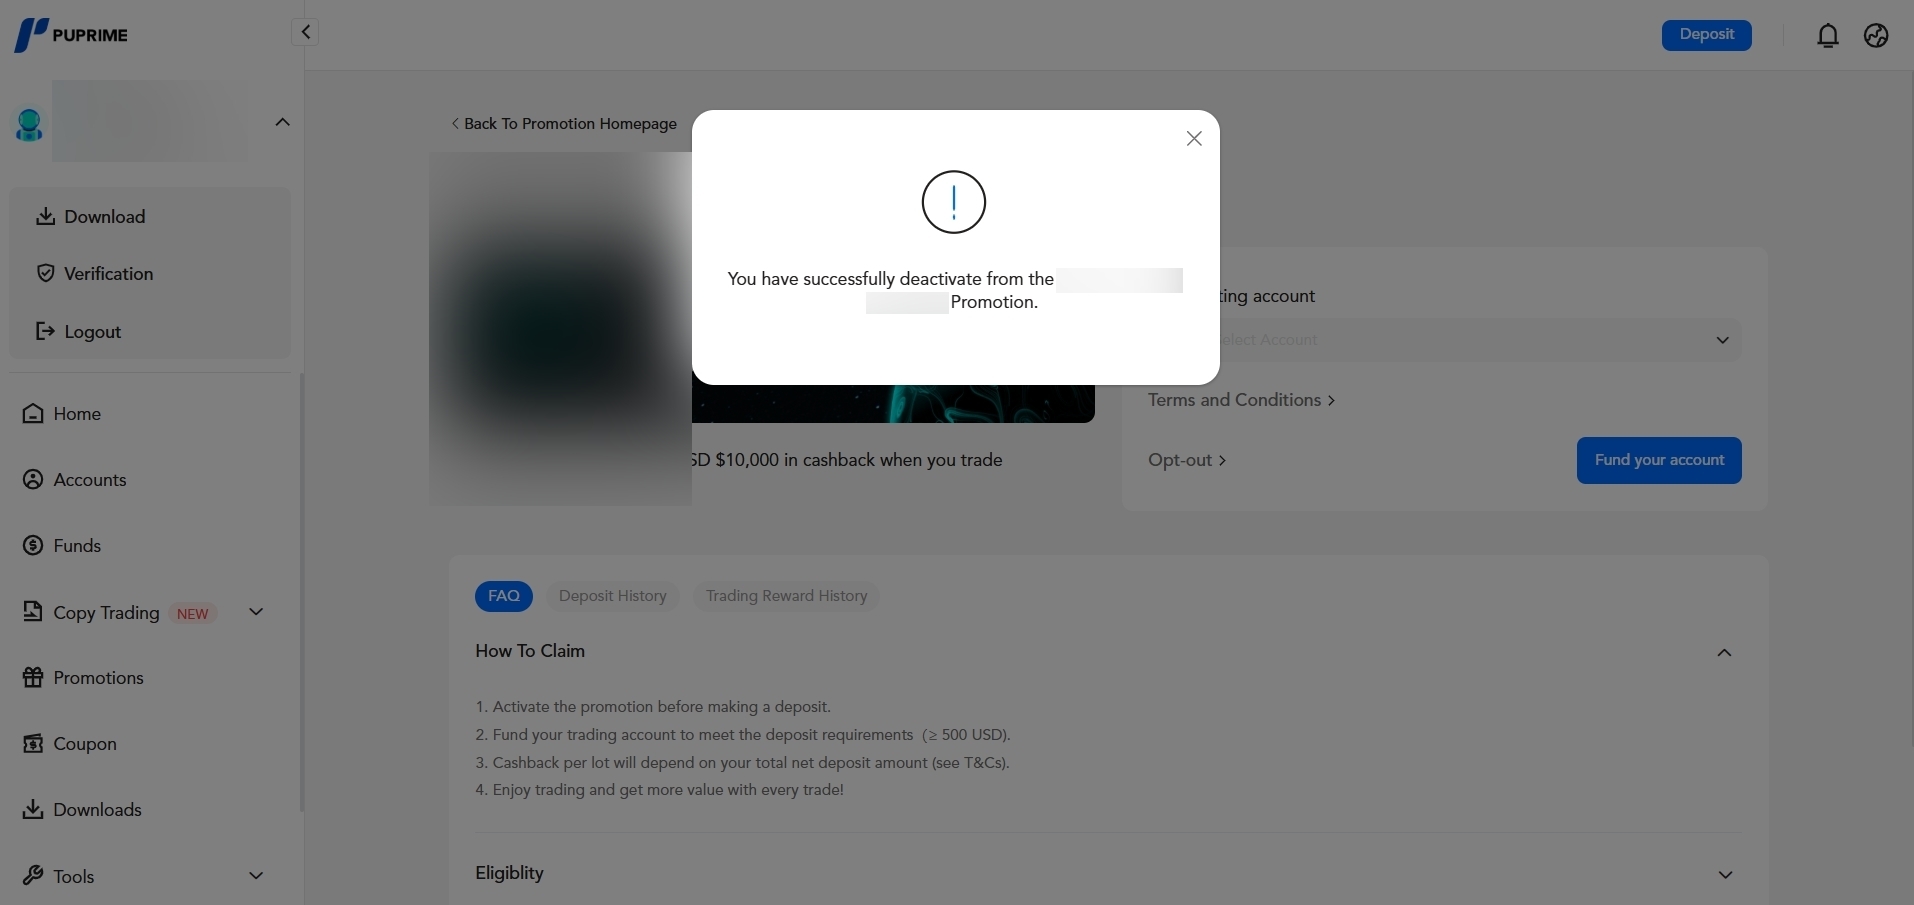The height and width of the screenshot is (905, 1914).
Task: Go to Funds in the sidebar
Action: point(62,546)
